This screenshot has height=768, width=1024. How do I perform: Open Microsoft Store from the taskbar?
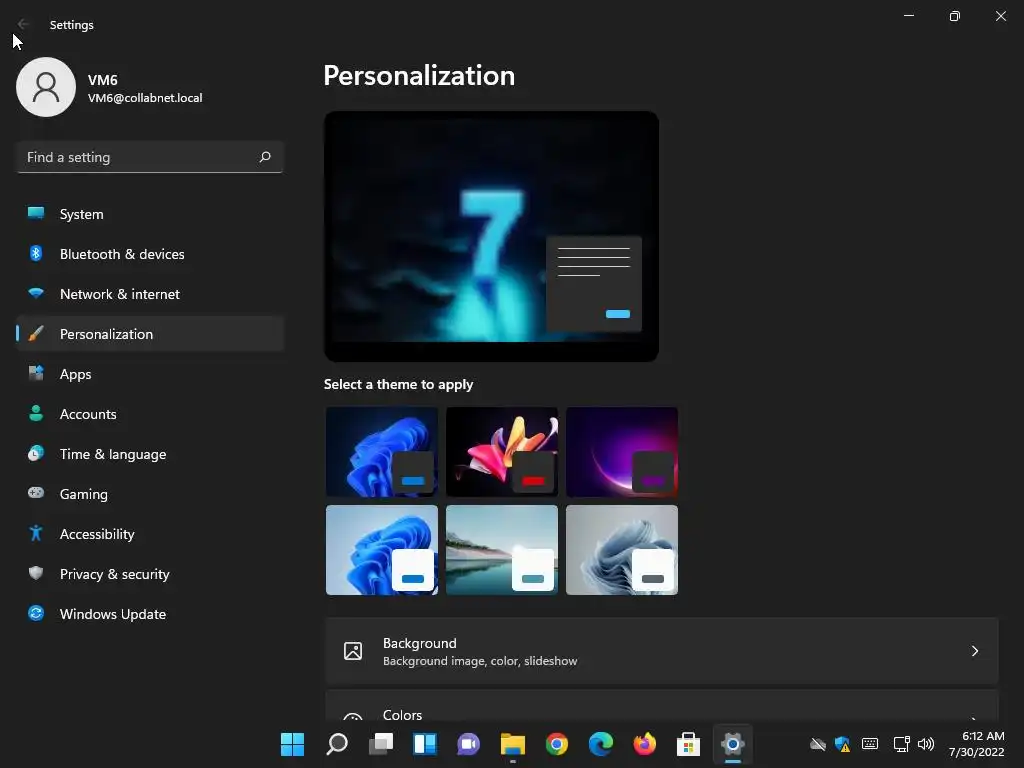[688, 744]
